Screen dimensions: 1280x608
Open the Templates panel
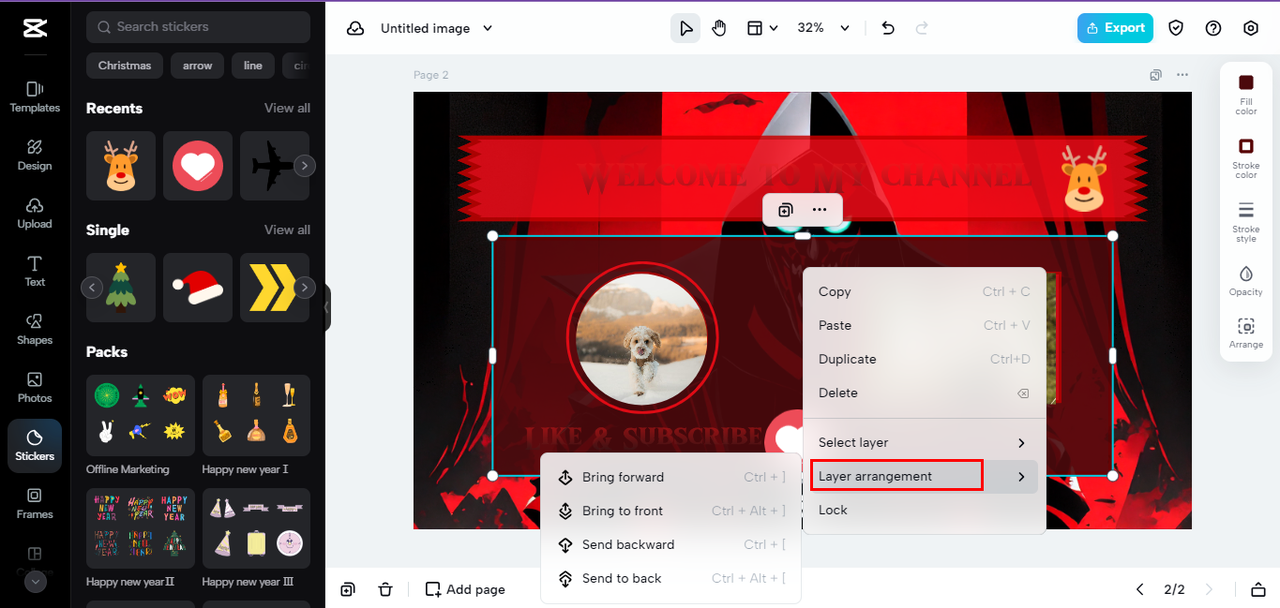[x=35, y=97]
